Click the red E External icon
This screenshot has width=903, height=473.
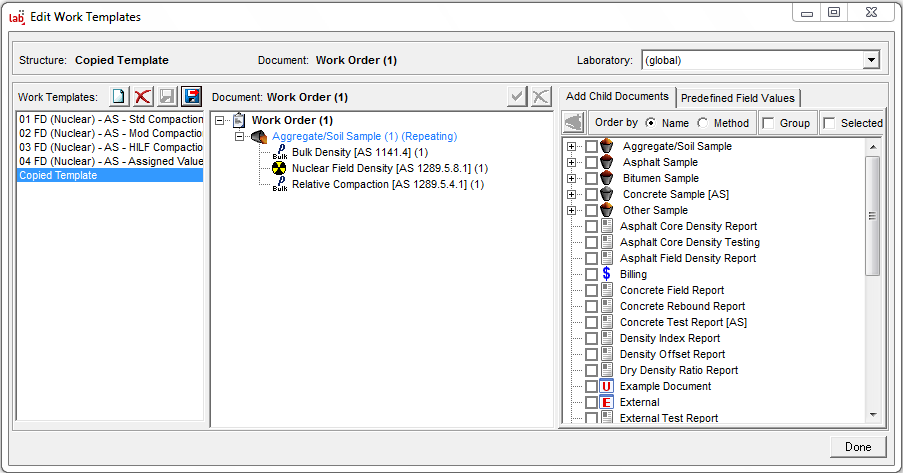(606, 402)
